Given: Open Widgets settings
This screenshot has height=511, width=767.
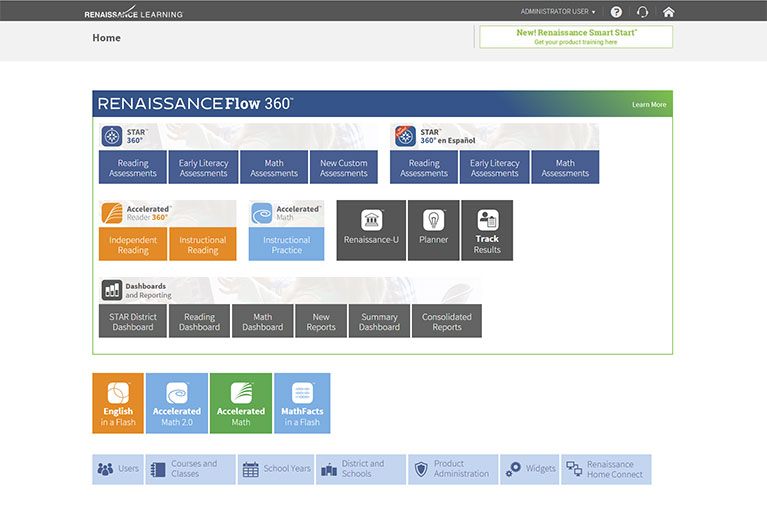Looking at the screenshot, I should point(529,469).
